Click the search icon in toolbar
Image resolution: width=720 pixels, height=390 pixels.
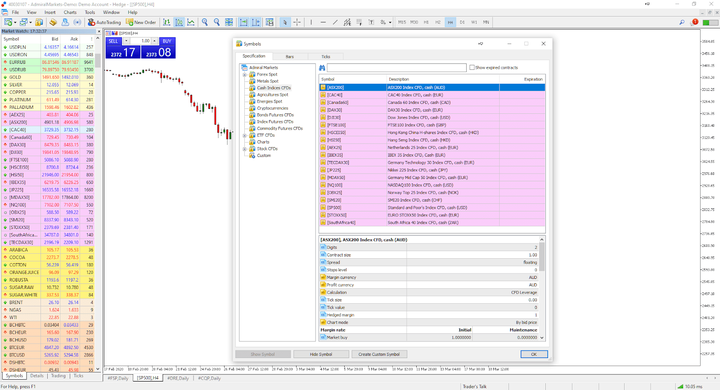coord(682,22)
